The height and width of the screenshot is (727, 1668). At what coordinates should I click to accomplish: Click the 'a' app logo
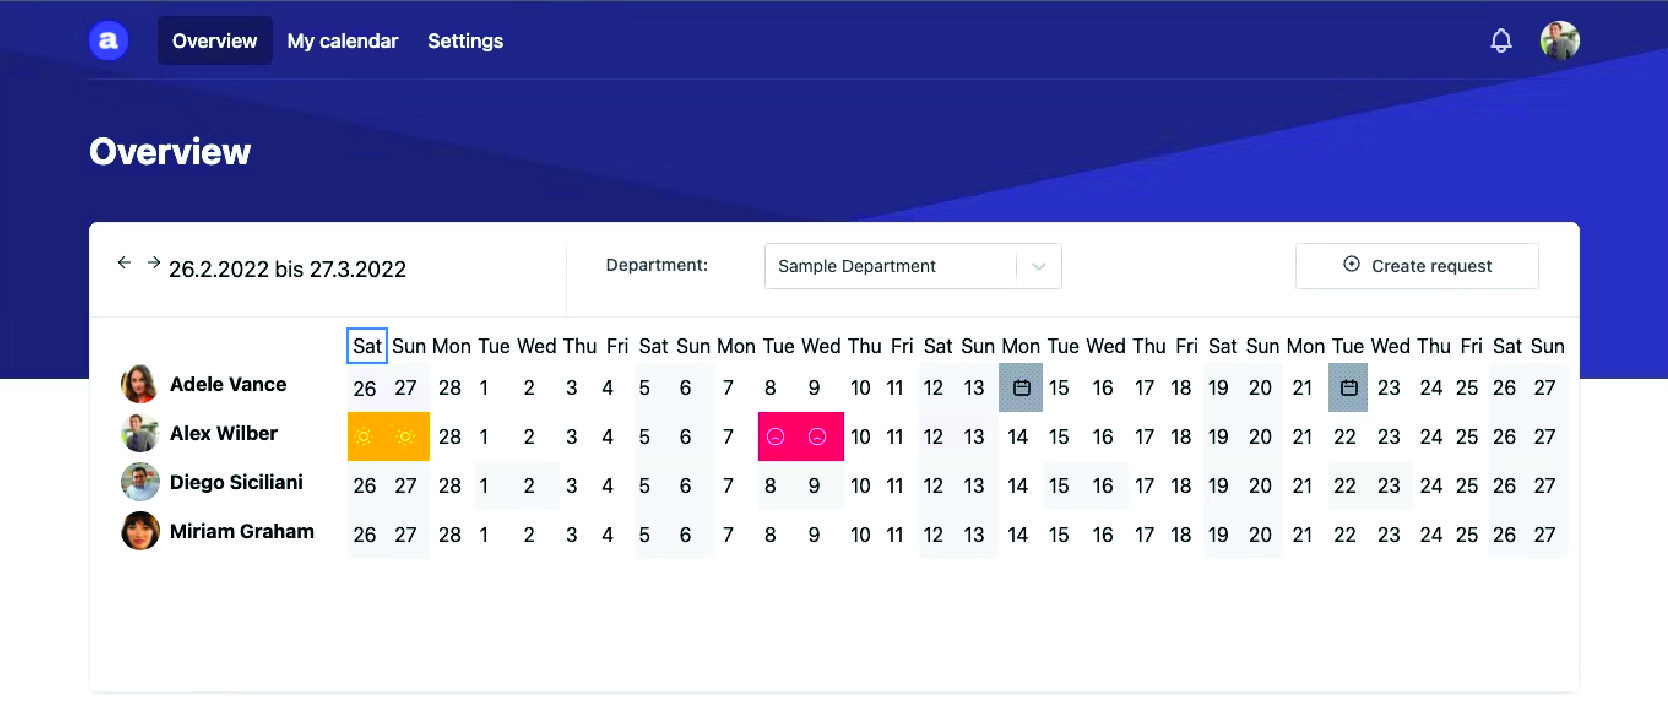coord(108,40)
